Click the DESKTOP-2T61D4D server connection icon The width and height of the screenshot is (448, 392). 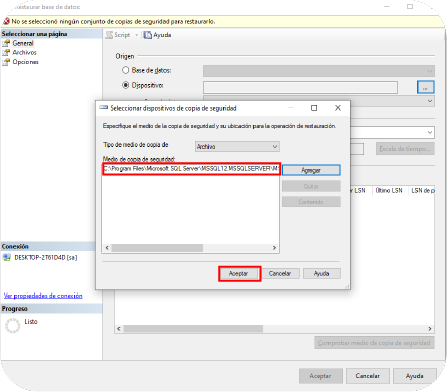click(x=7, y=257)
